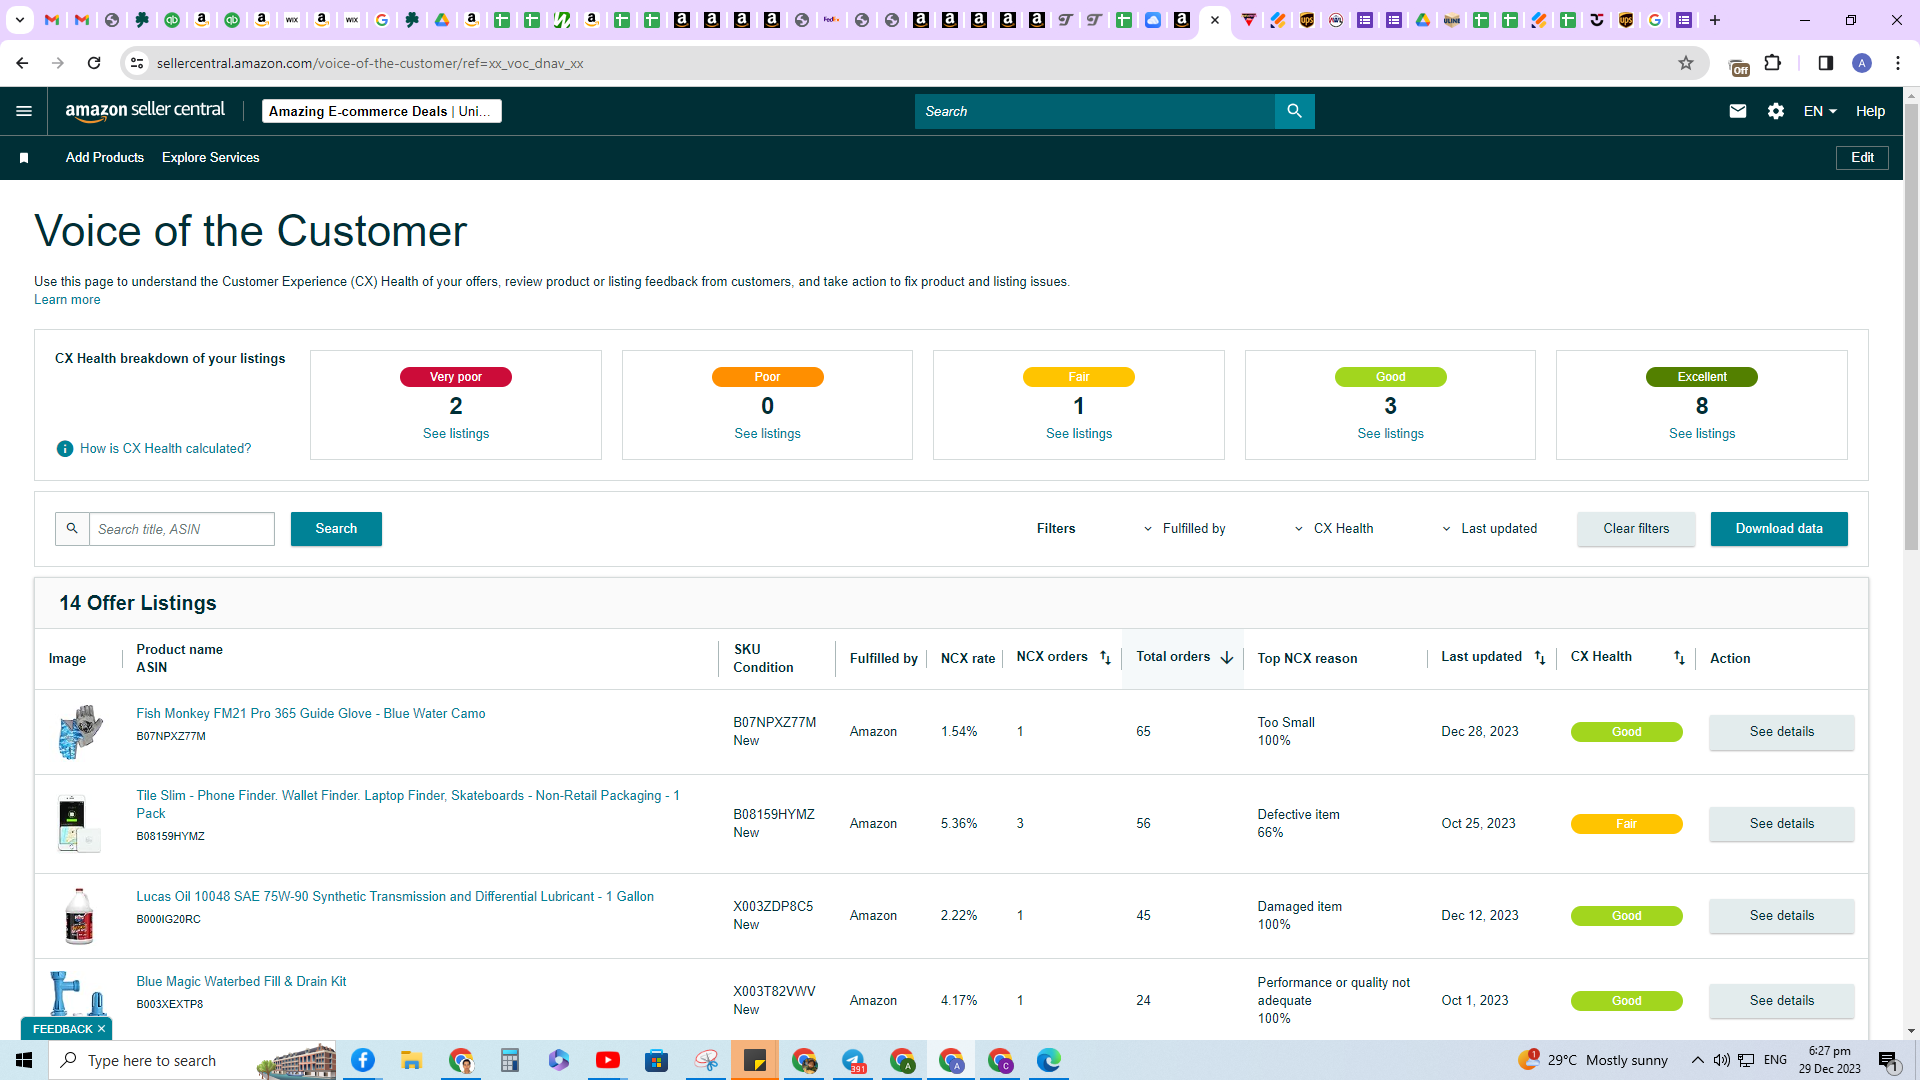
Task: Open the Seller Central hamburger menu
Action: (24, 111)
